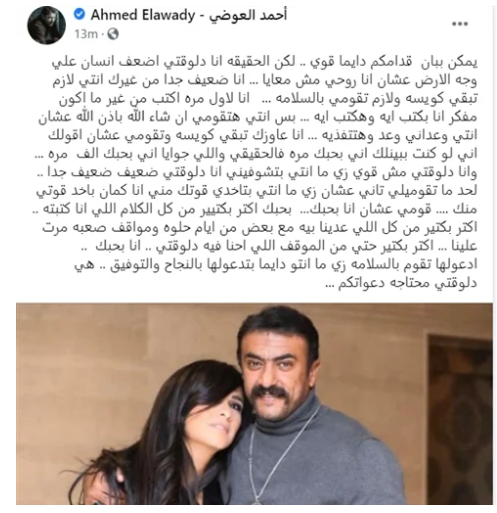The height and width of the screenshot is (513, 497).
Task: Click the blue verified badge
Action: (x=79, y=14)
